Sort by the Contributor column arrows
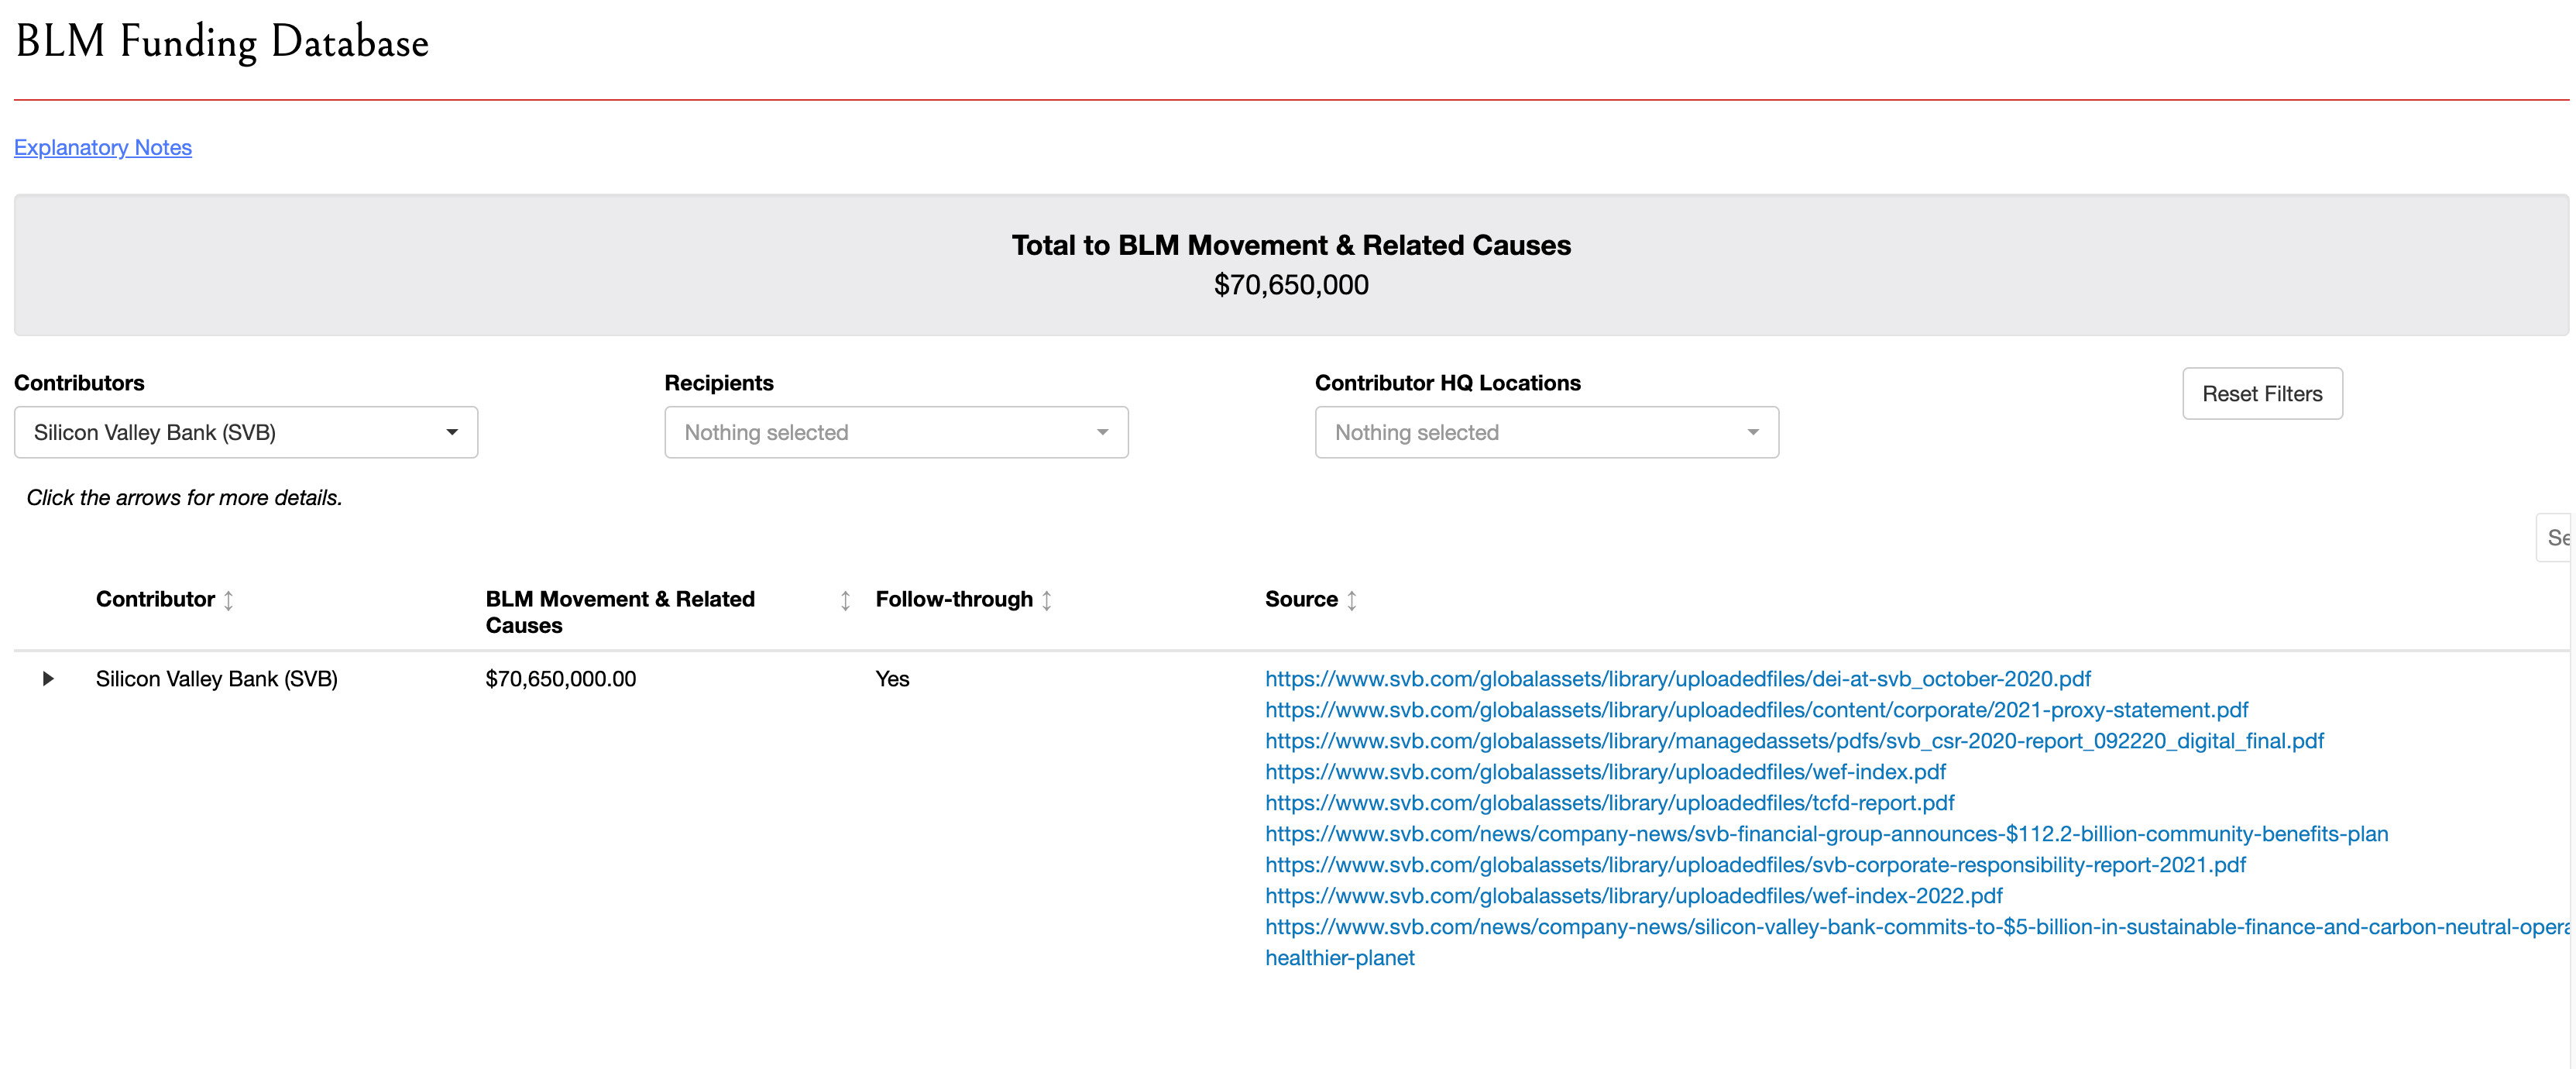2576x1069 pixels. click(x=228, y=600)
